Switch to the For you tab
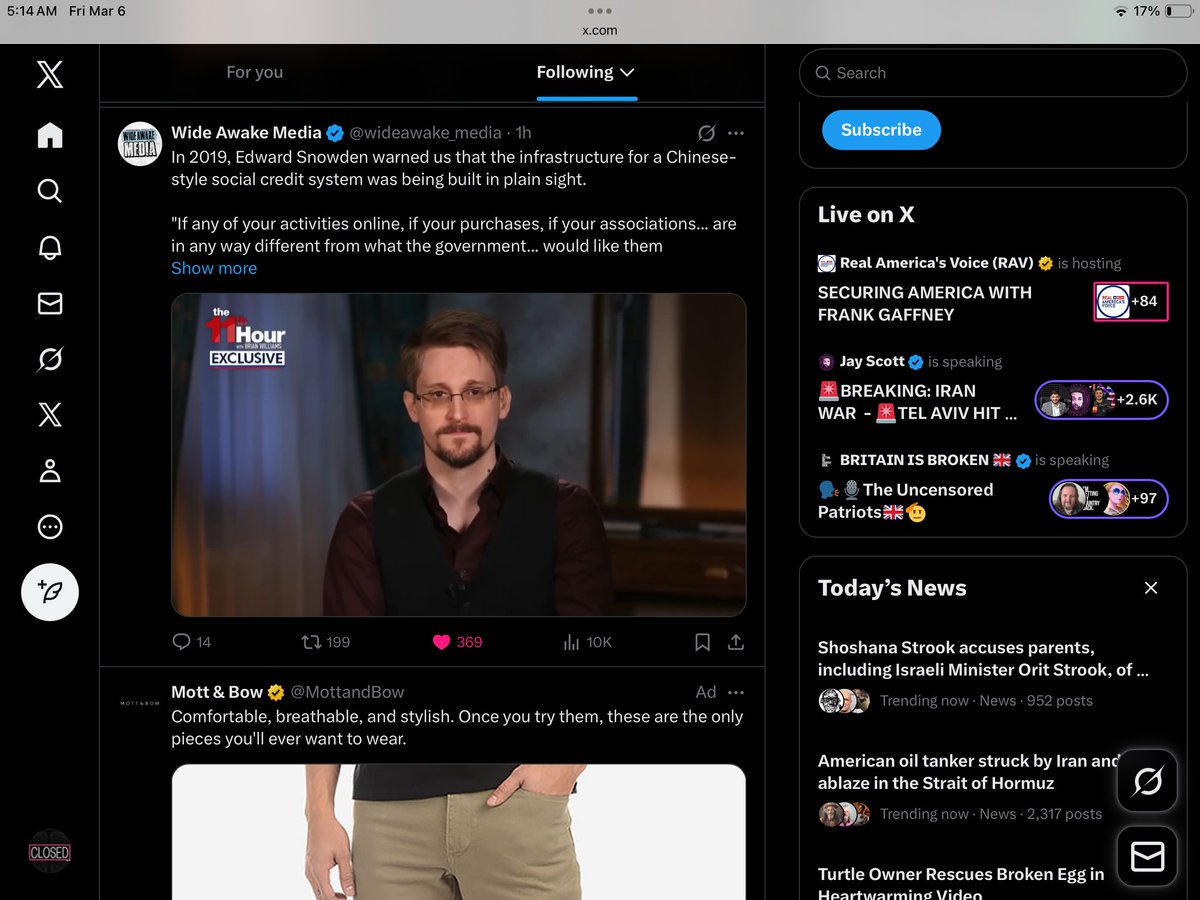Viewport: 1200px width, 900px height. tap(254, 72)
